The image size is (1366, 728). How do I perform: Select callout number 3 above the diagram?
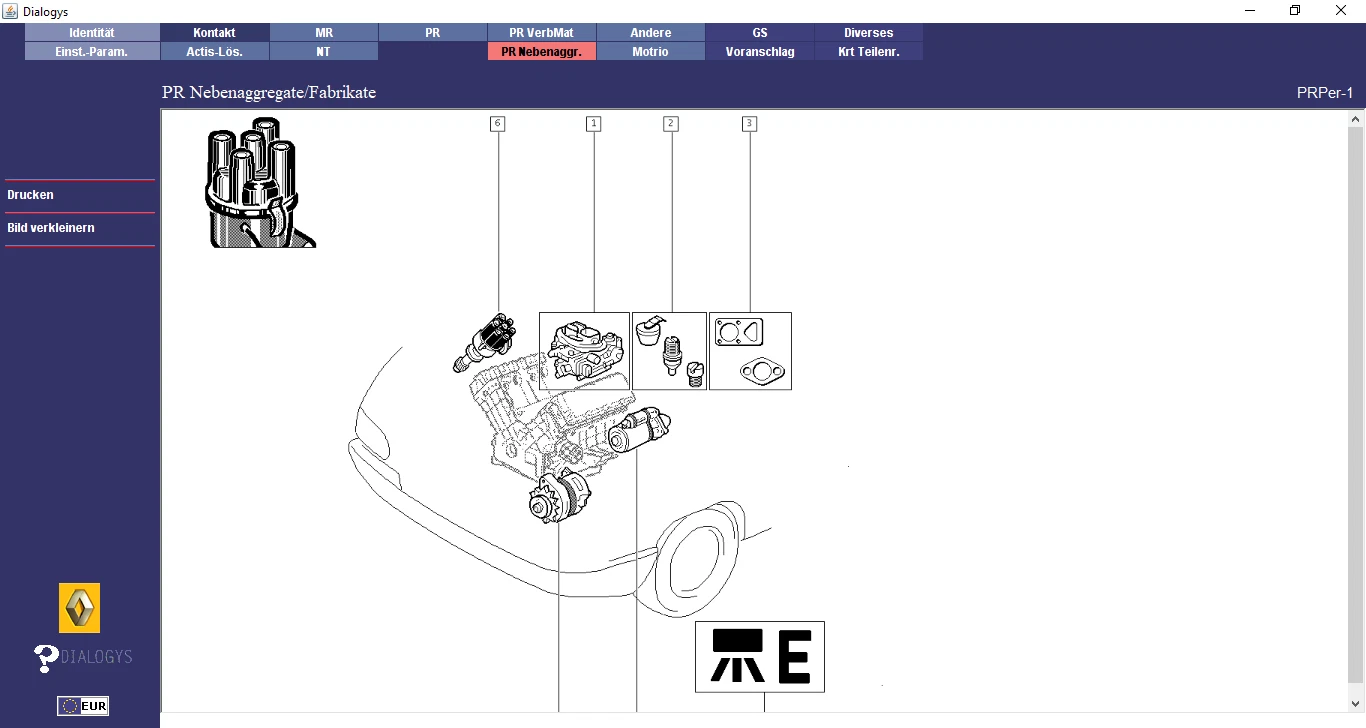pos(749,123)
